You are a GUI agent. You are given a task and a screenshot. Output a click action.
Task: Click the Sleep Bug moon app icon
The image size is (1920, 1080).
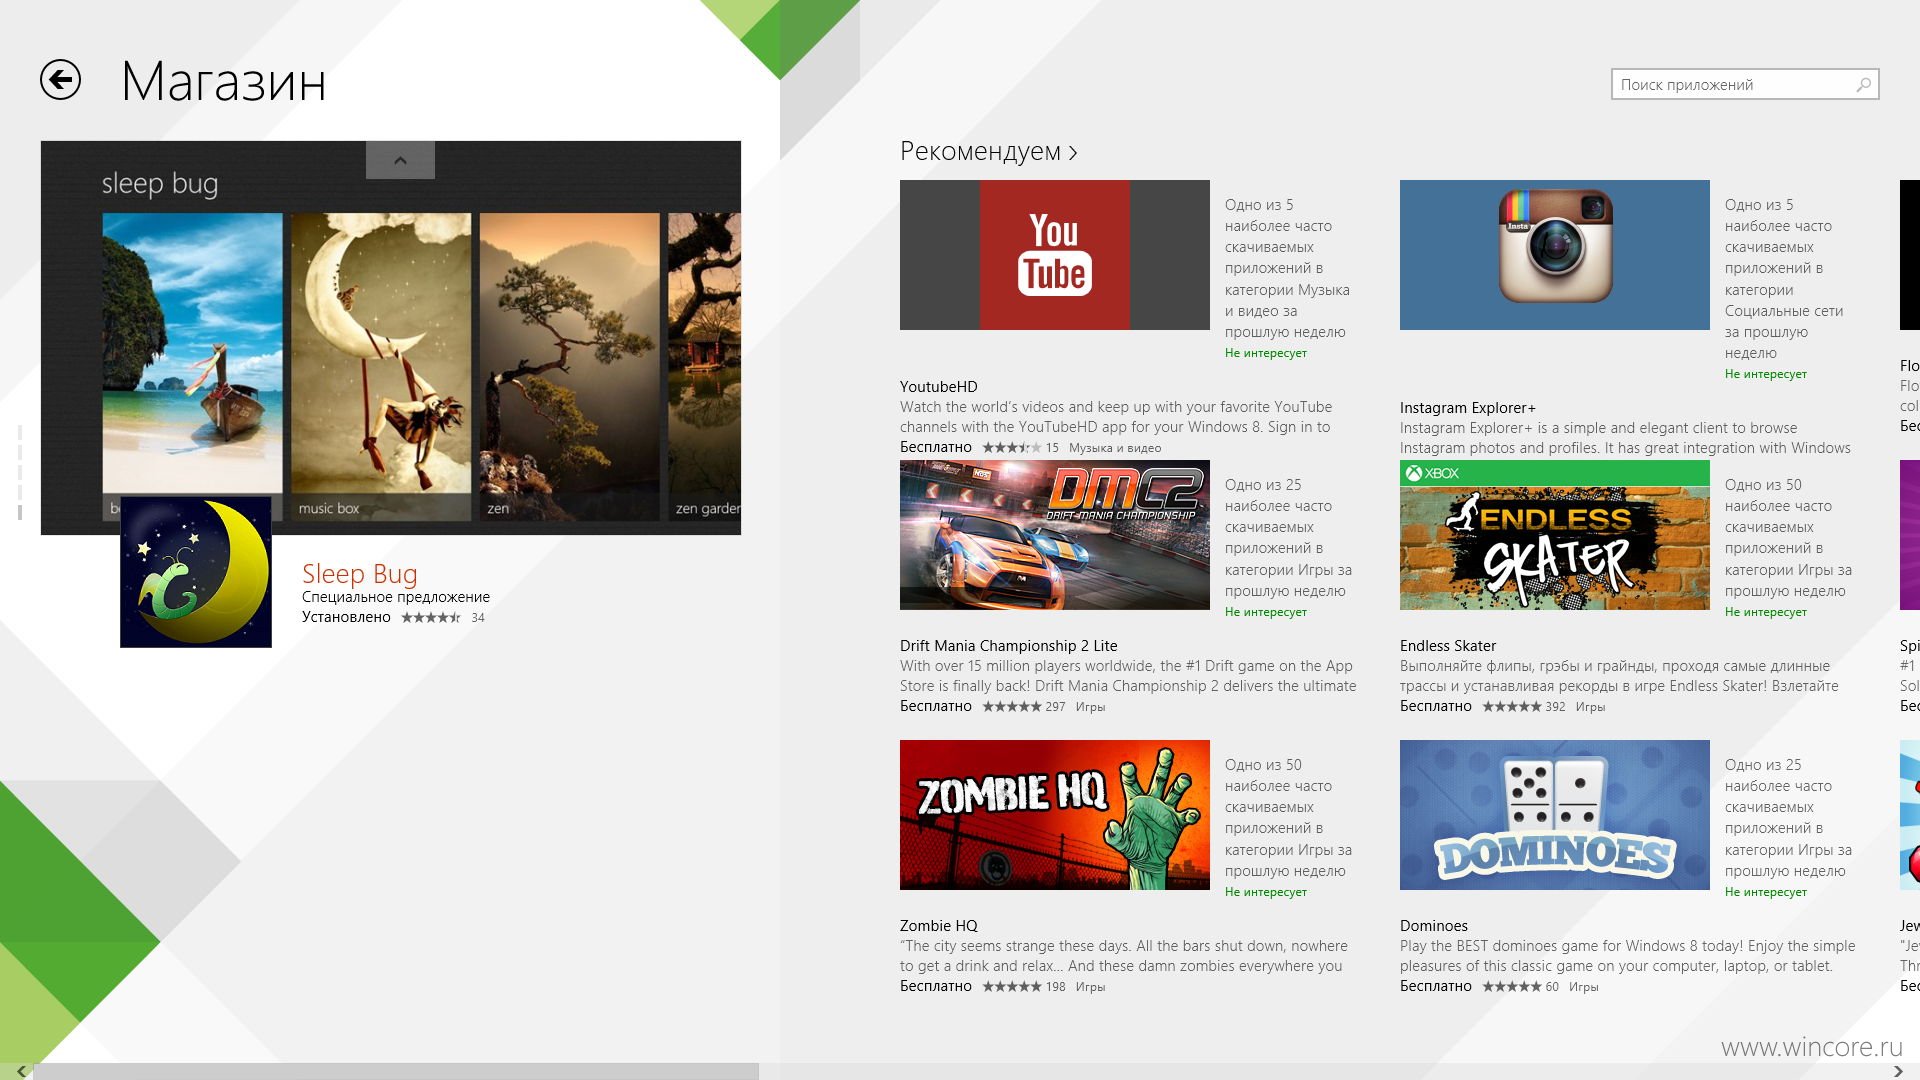click(x=196, y=572)
